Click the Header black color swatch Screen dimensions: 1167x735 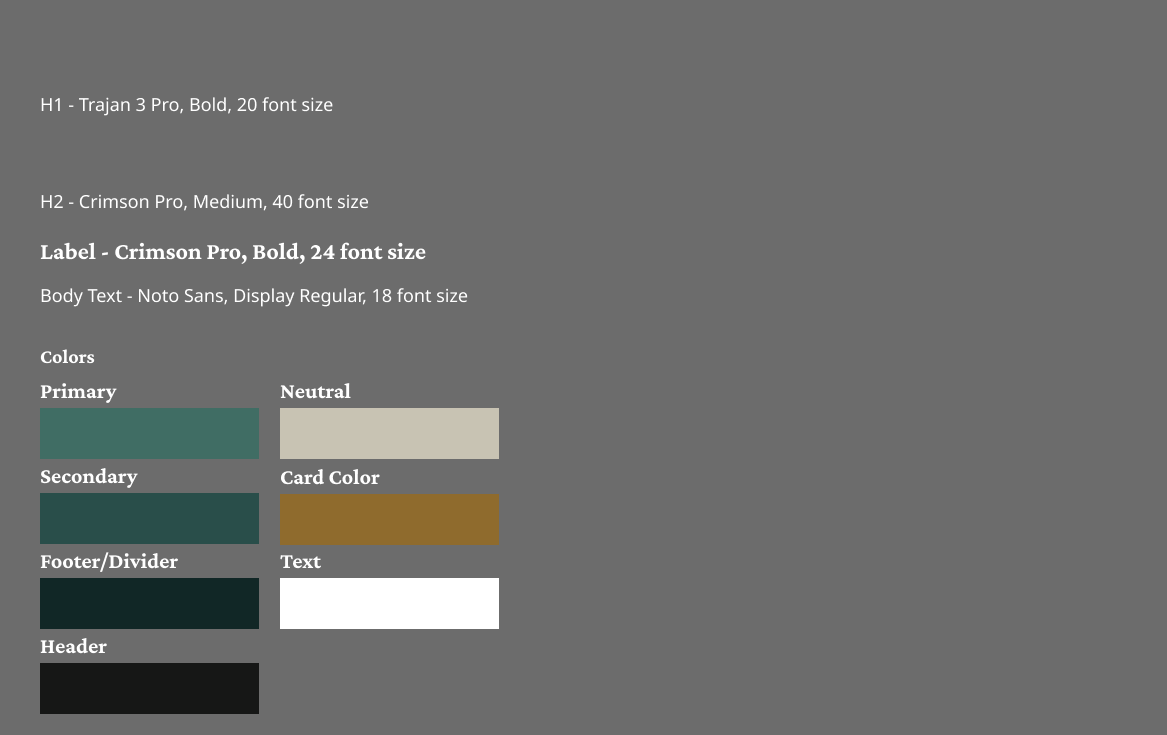click(149, 688)
